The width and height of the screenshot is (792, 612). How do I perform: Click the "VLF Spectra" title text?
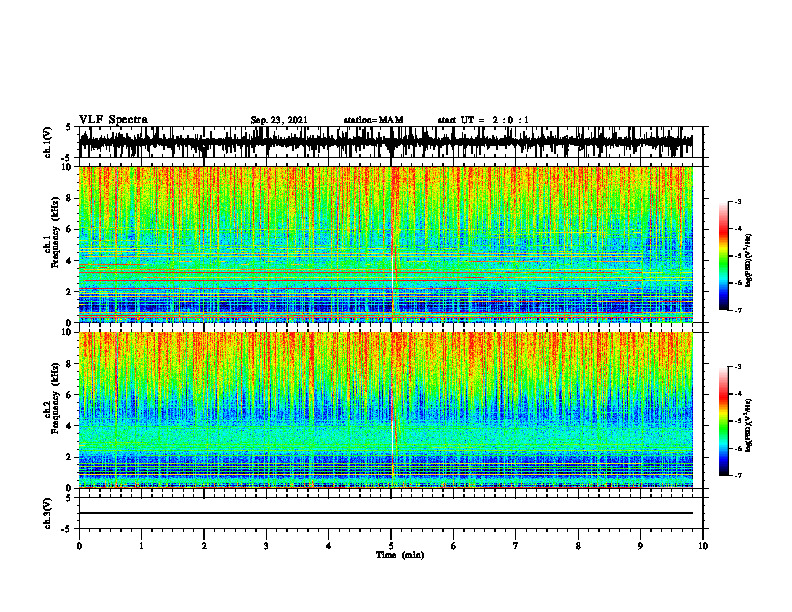point(113,120)
